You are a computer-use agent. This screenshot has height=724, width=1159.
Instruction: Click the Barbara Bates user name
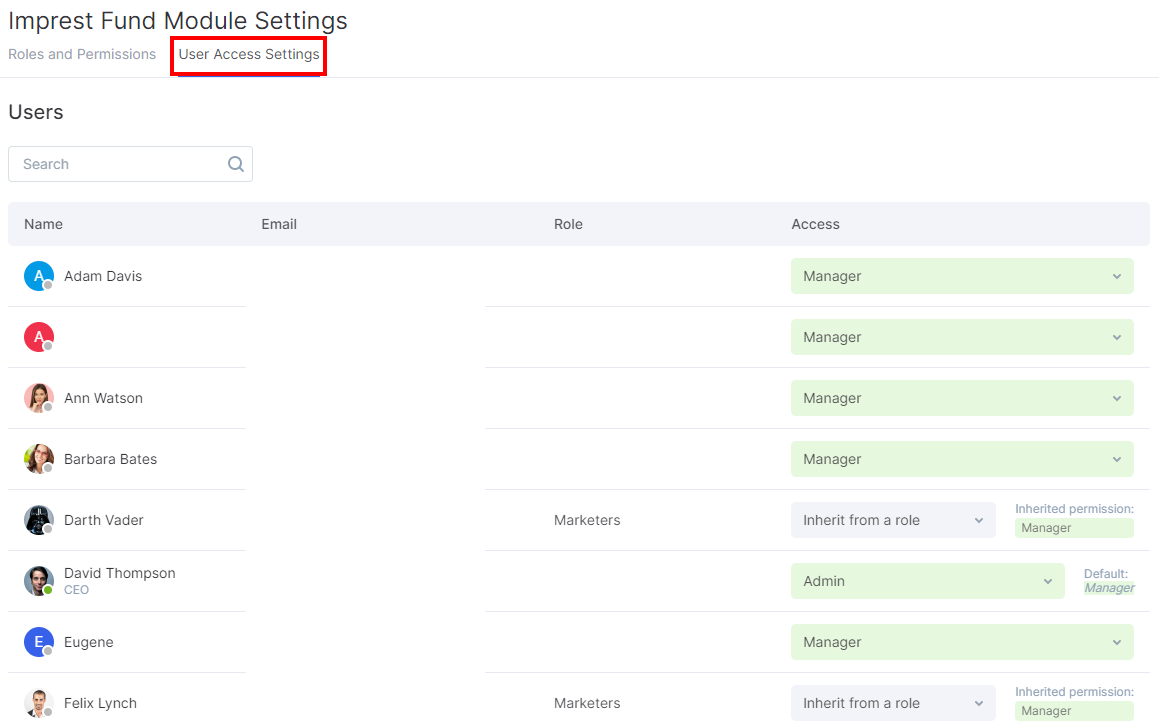click(110, 459)
